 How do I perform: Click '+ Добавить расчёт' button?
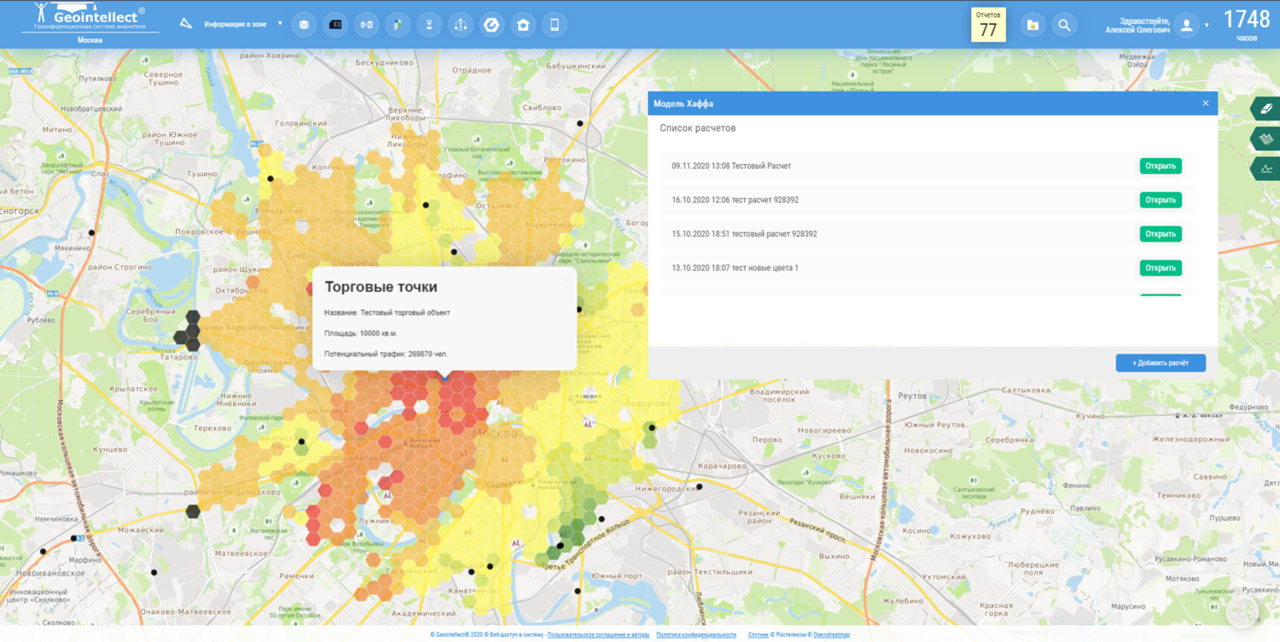click(1160, 363)
